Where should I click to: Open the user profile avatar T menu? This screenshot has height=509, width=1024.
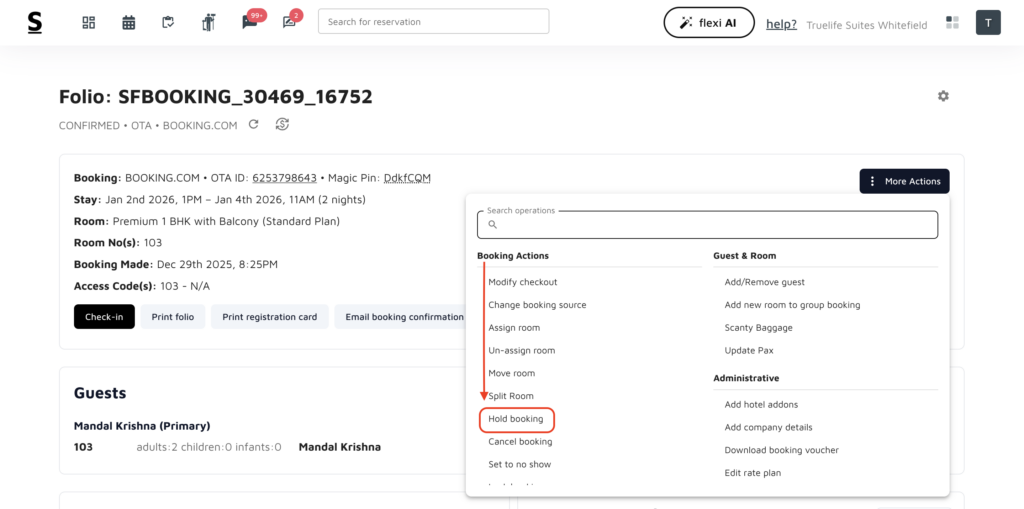[988, 23]
